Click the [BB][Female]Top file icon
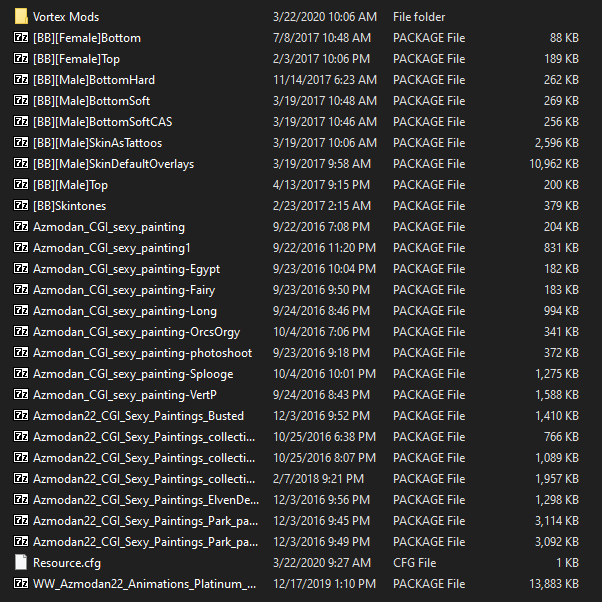602x602 pixels. [x=21, y=58]
